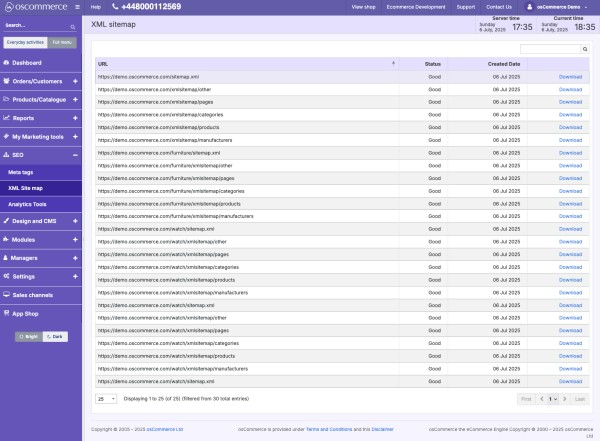Open Ecommerce Development in the top bar
Screen dimensions: 600x441
coord(416,7)
